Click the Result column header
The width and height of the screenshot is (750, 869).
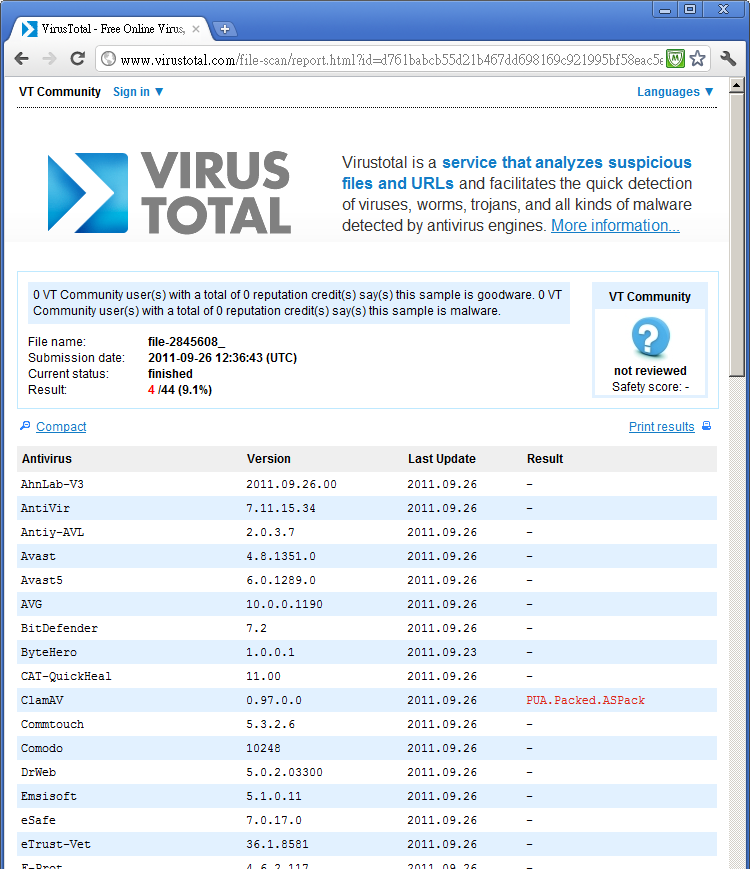pyautogui.click(x=545, y=459)
